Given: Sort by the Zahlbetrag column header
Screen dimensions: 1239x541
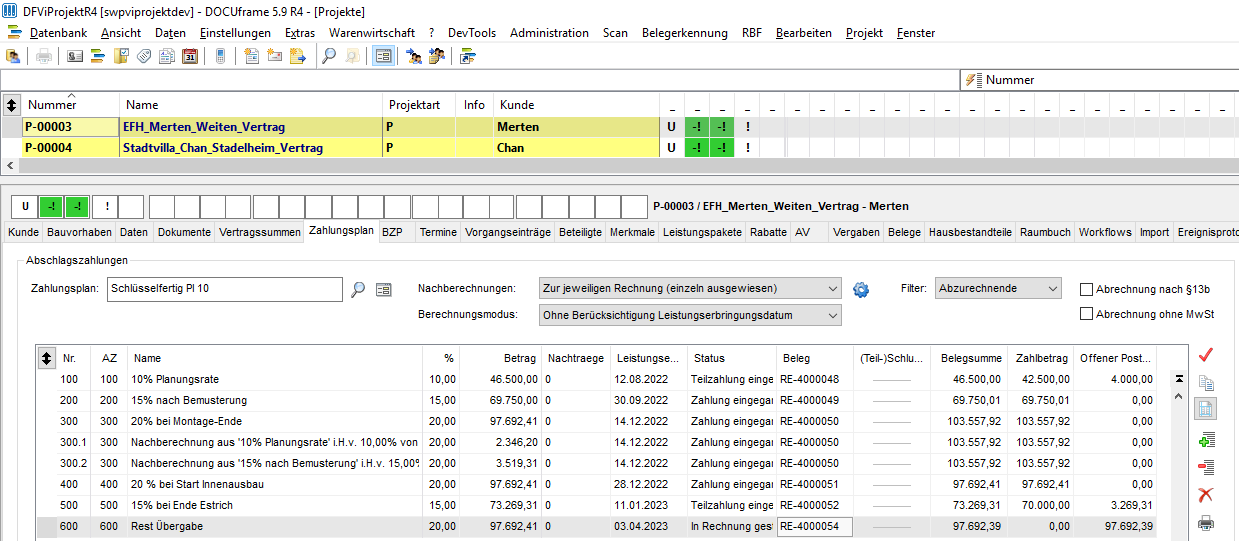Looking at the screenshot, I should coord(1041,358).
